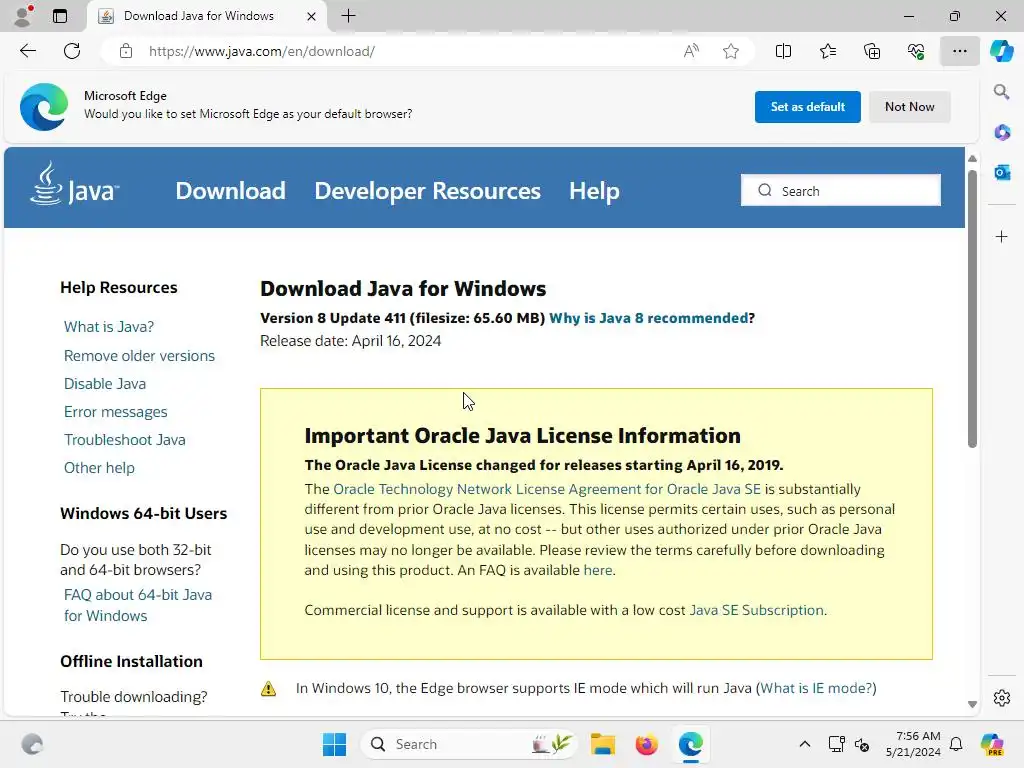Open What is Java? link
Screen dimensions: 1024x768
point(109,327)
